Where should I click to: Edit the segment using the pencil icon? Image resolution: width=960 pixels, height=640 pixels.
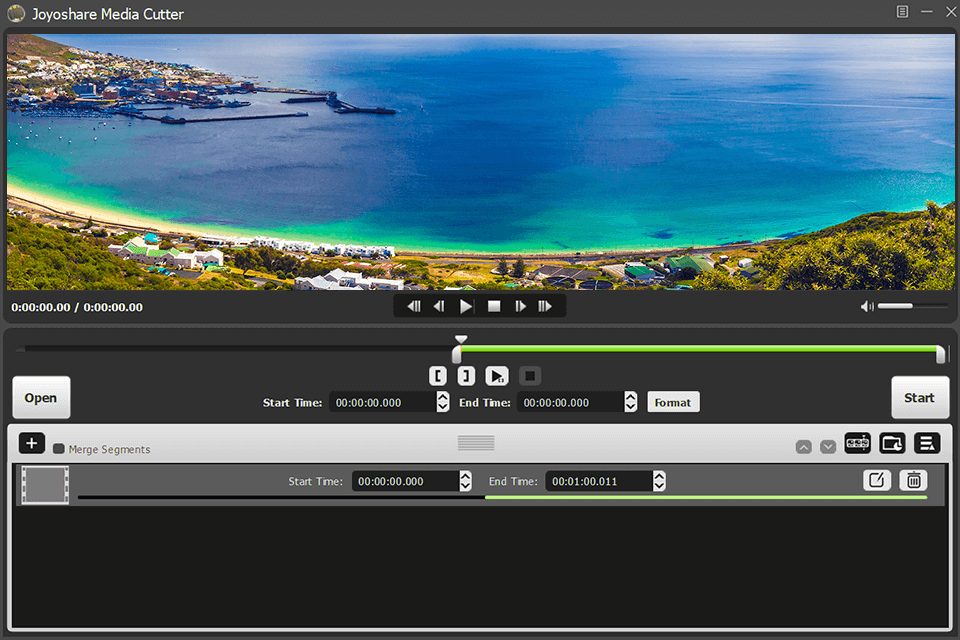pos(877,480)
